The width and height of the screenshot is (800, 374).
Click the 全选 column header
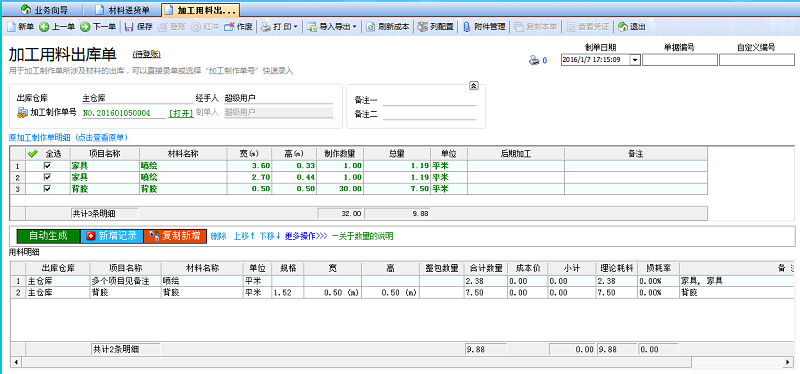tap(48, 153)
